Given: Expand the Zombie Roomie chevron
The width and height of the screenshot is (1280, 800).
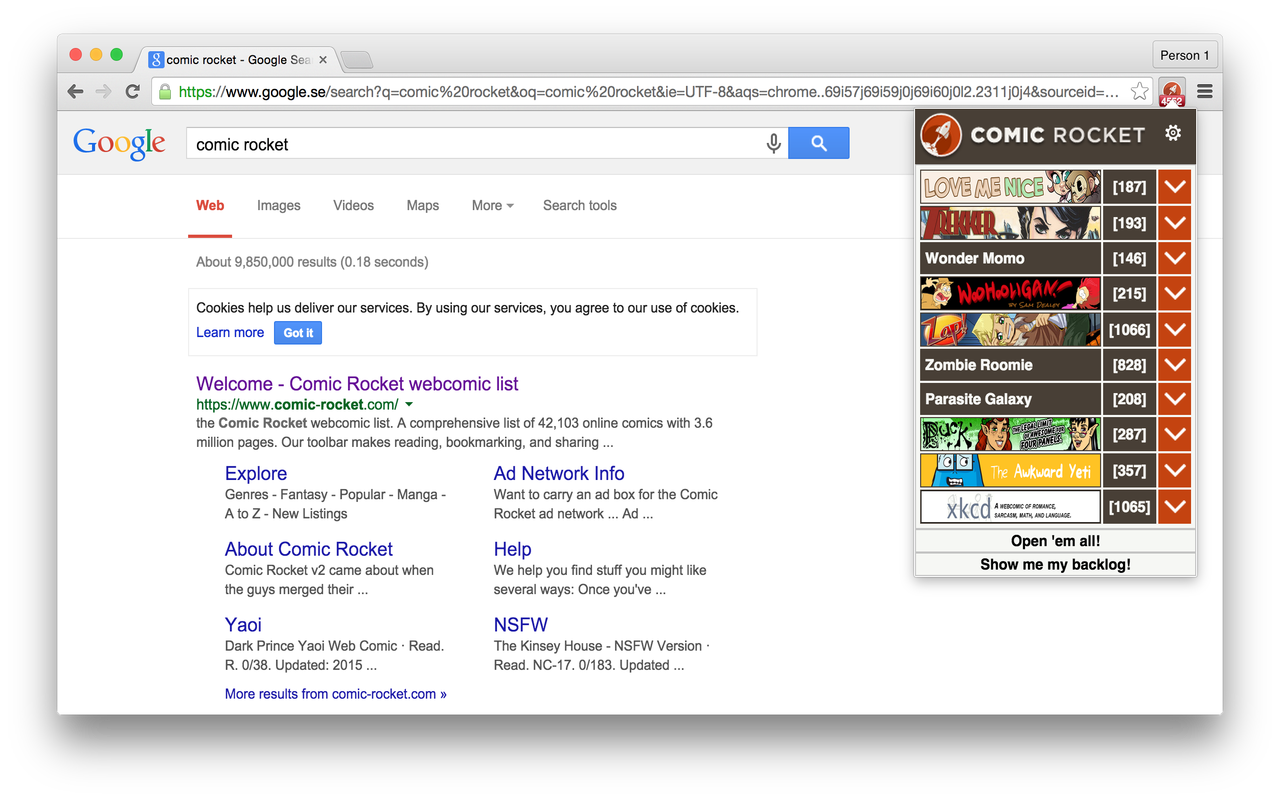Looking at the screenshot, I should (1175, 365).
